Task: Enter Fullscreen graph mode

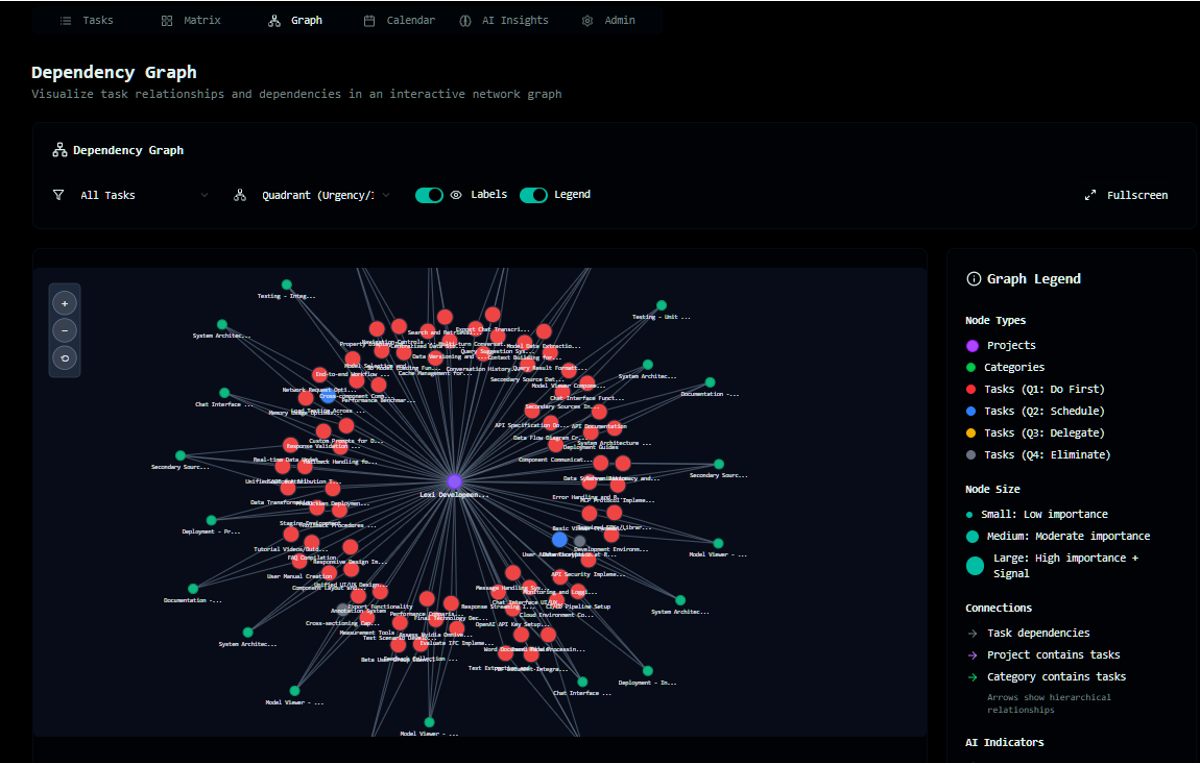Action: 1127,195
